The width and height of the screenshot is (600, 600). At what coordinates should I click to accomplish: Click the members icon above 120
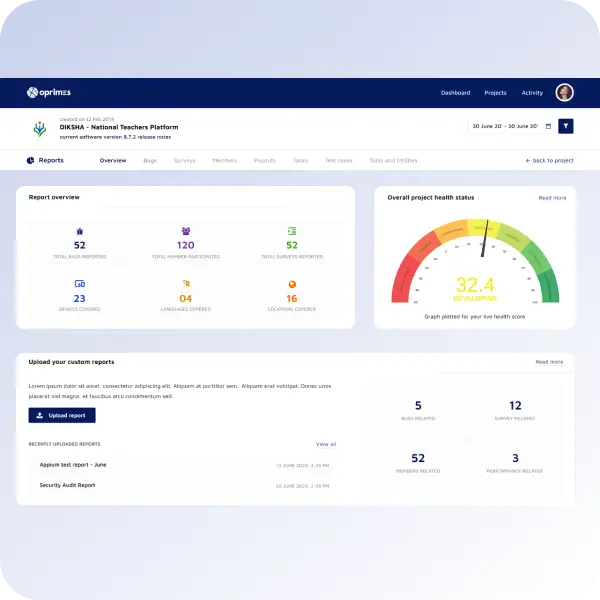pyautogui.click(x=186, y=231)
